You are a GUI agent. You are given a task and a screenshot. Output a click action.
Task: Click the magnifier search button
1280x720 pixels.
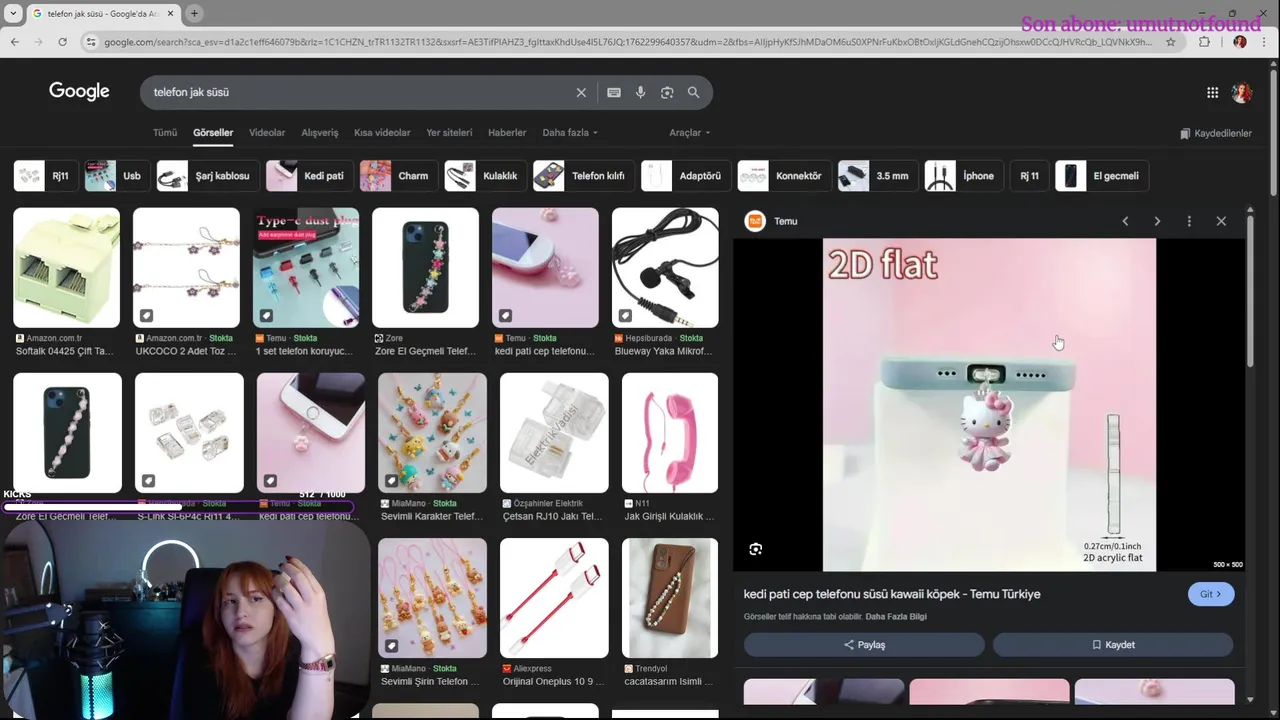693,92
